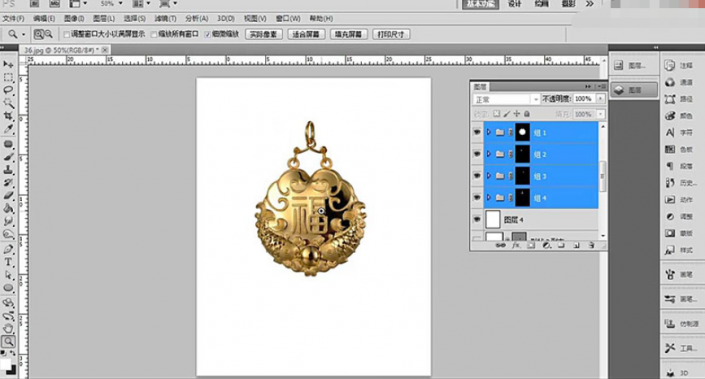Select the Crop tool
This screenshot has height=379, width=705.
pyautogui.click(x=8, y=116)
